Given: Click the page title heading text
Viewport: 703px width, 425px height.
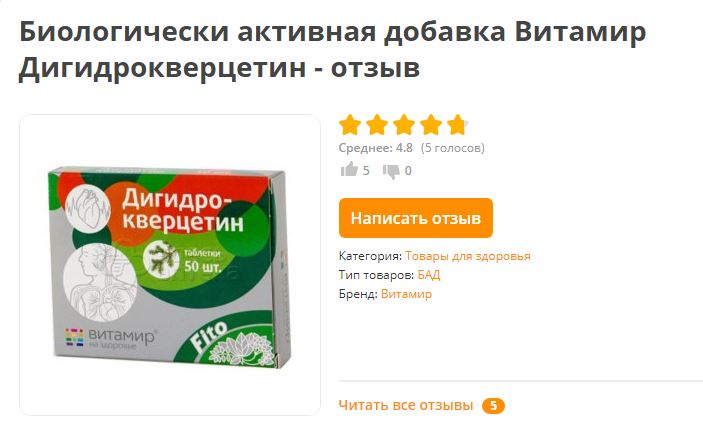Looking at the screenshot, I should [x=332, y=50].
